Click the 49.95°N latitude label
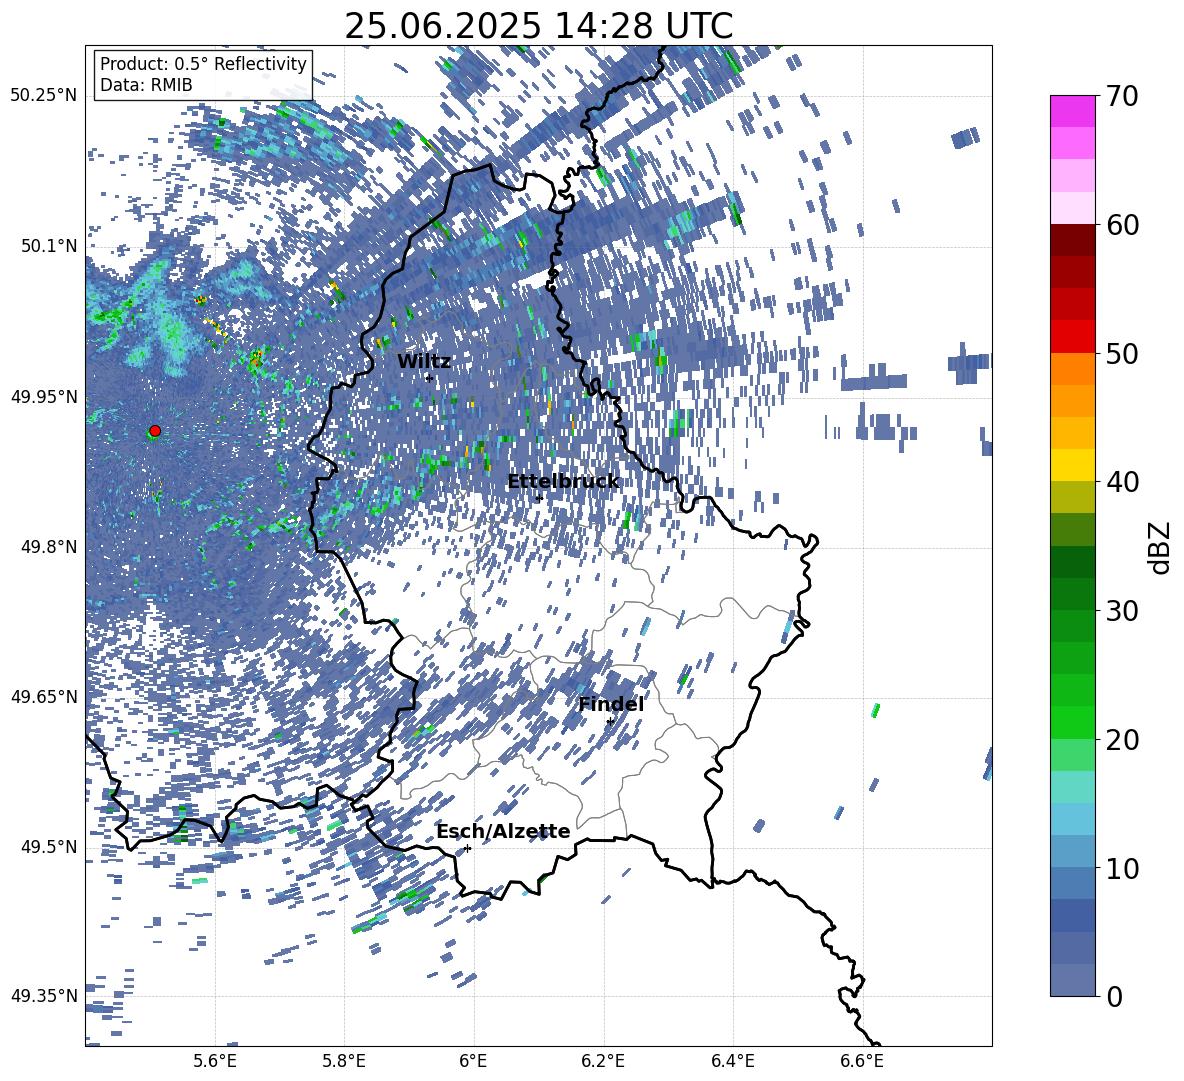 pos(44,396)
